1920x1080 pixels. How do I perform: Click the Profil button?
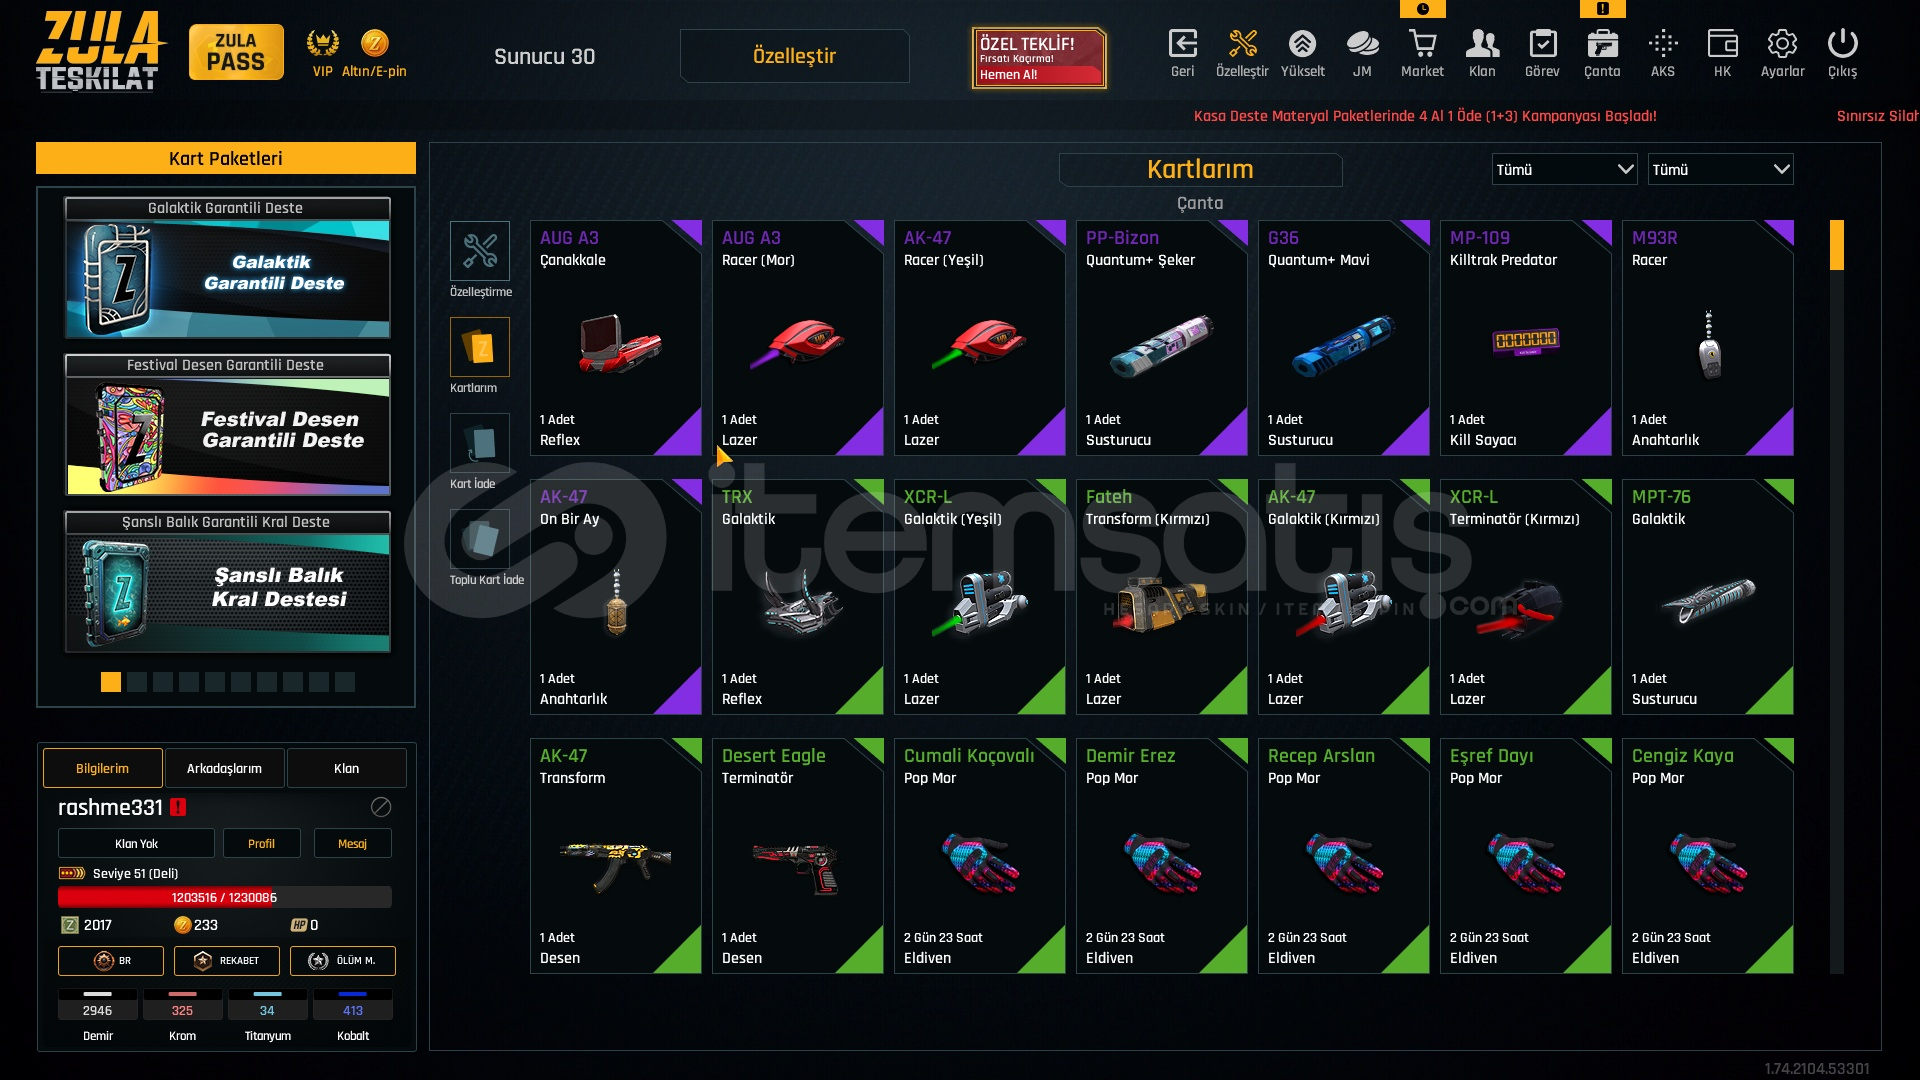tap(261, 843)
